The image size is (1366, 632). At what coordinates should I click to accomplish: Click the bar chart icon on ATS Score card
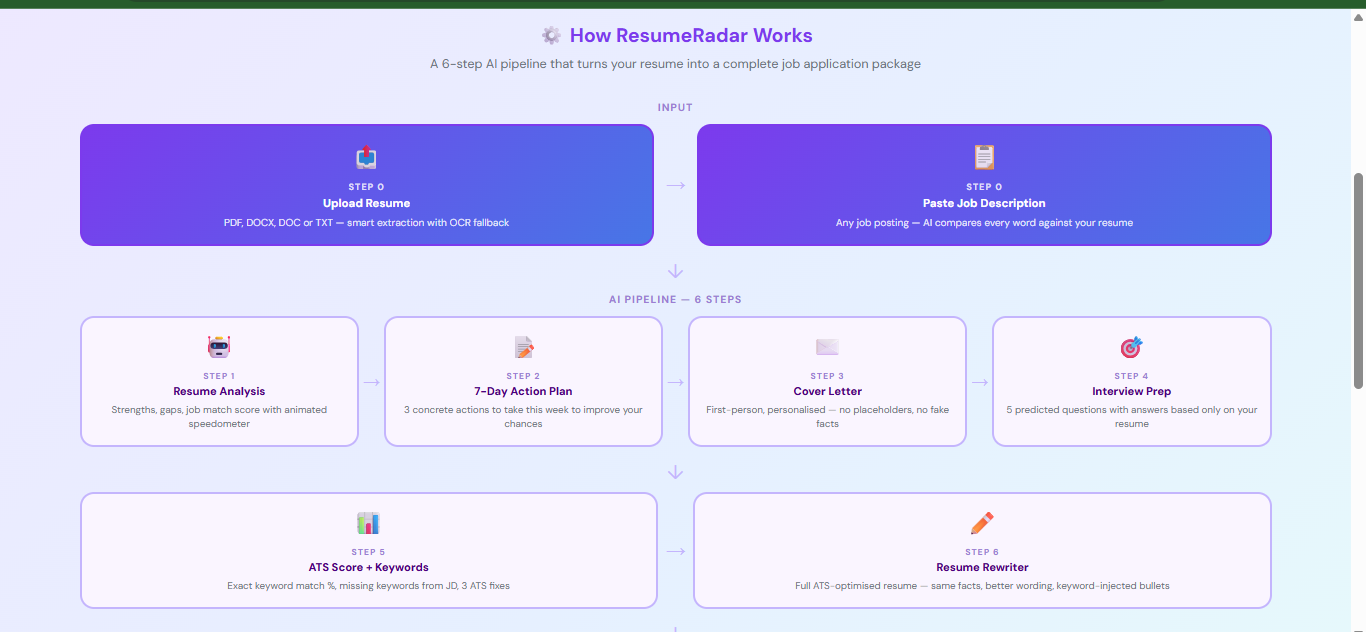(368, 523)
